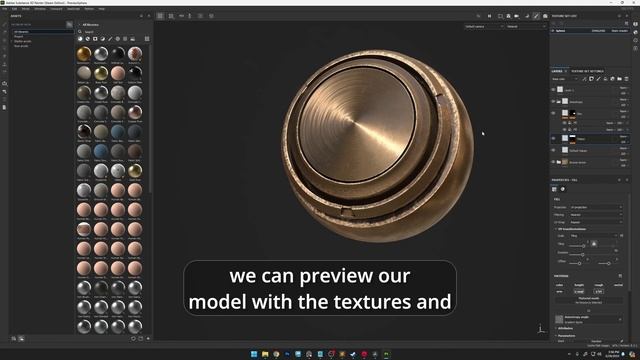Viewport: 640px width, 360px height.
Task: Open the Window menu
Action: 40,9
